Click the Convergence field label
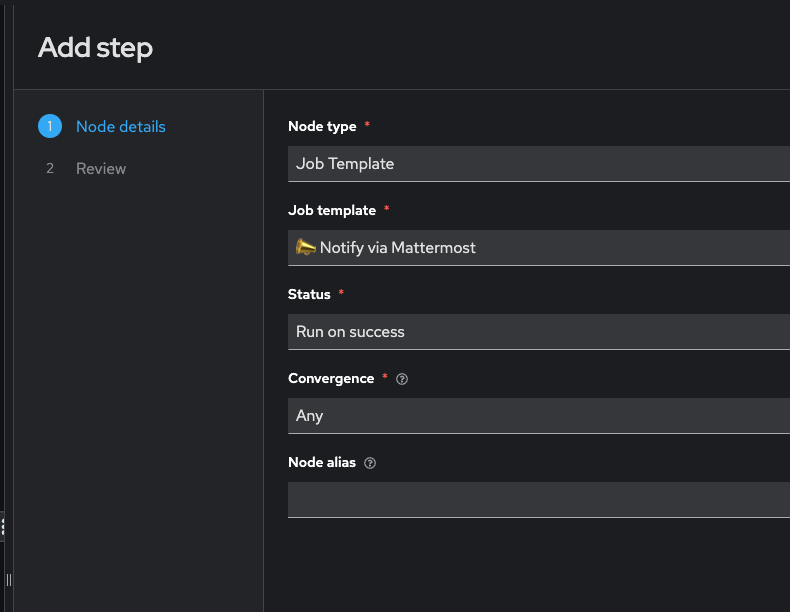Screen dimensions: 790x612 331,378
